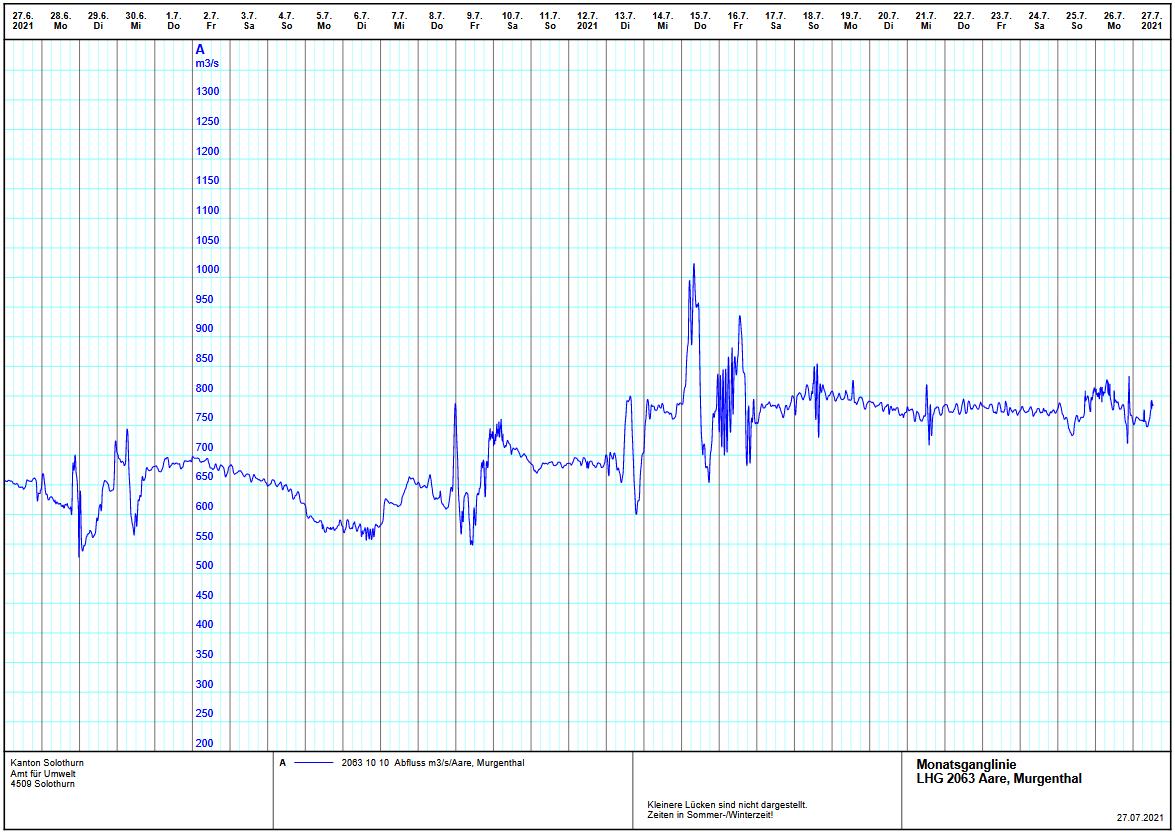This screenshot has height=833, width=1175.
Task: Click the 500 y-axis tick label
Action: click(204, 566)
